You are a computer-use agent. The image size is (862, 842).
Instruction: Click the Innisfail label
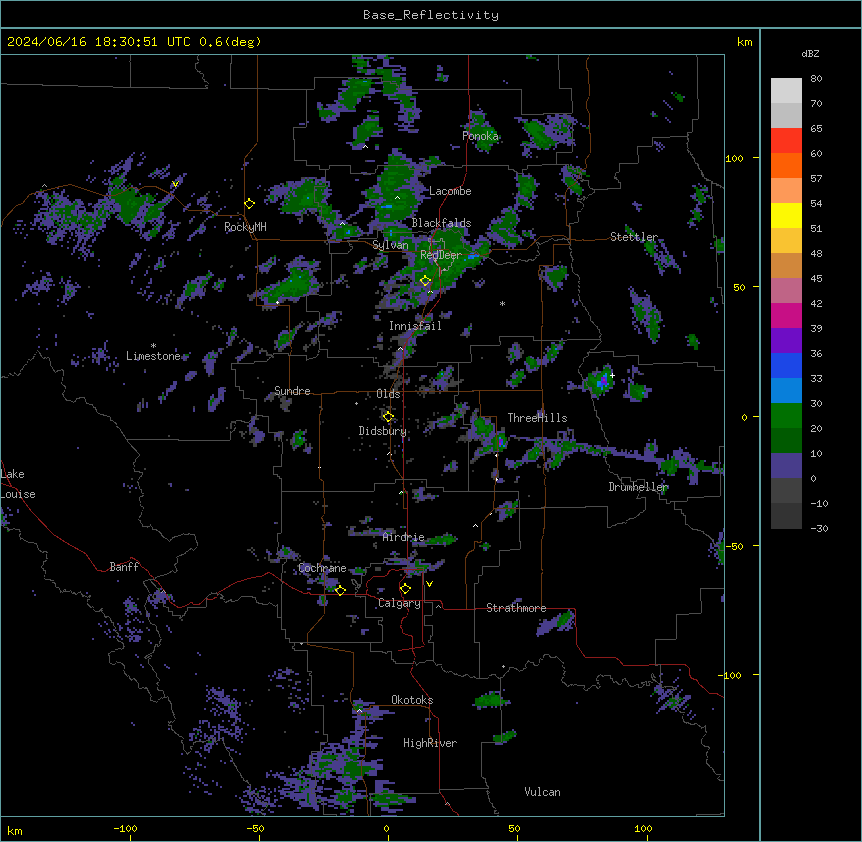(x=415, y=326)
